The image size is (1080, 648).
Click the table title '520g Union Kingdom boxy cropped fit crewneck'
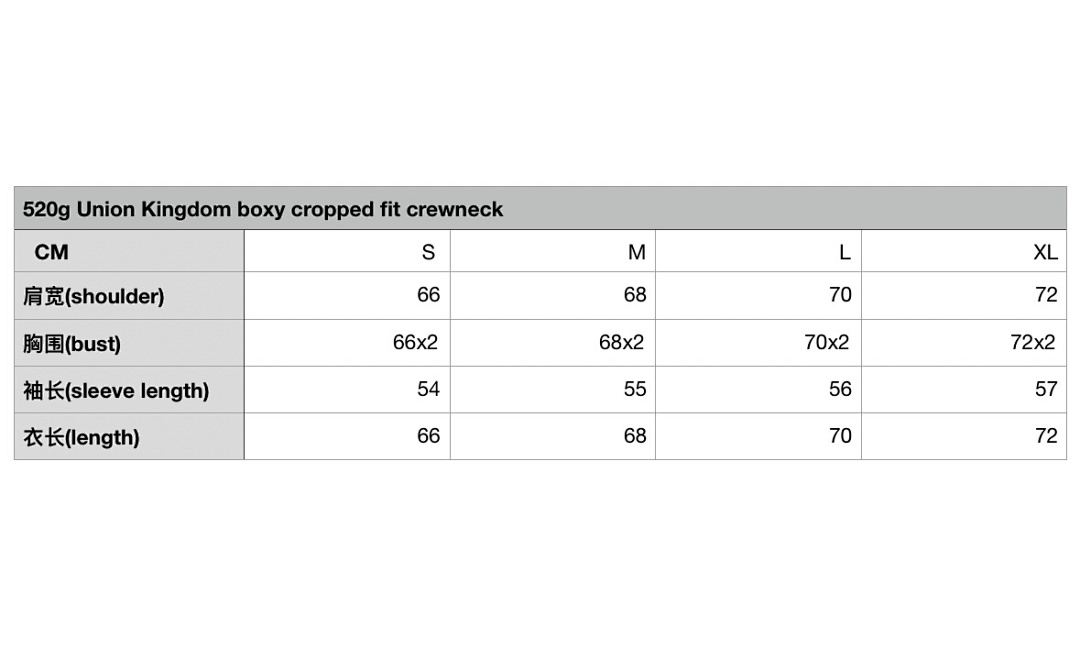pos(262,209)
